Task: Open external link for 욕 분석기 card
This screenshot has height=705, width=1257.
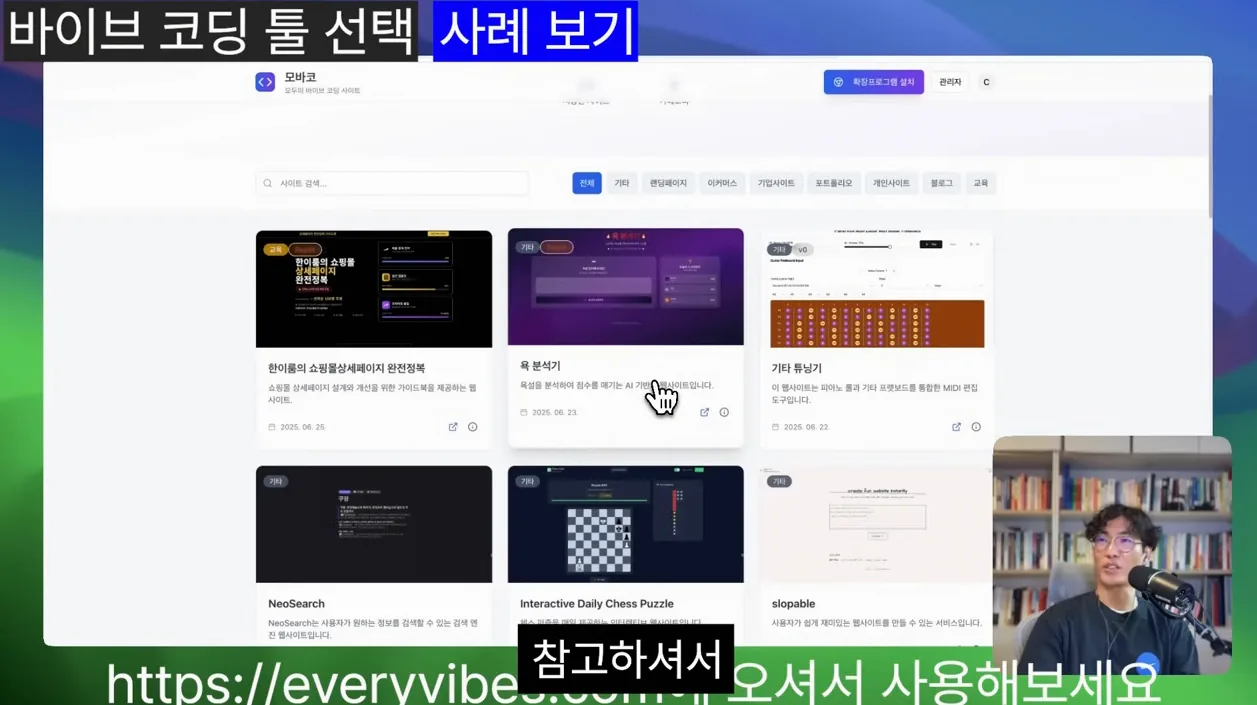Action: (x=704, y=412)
